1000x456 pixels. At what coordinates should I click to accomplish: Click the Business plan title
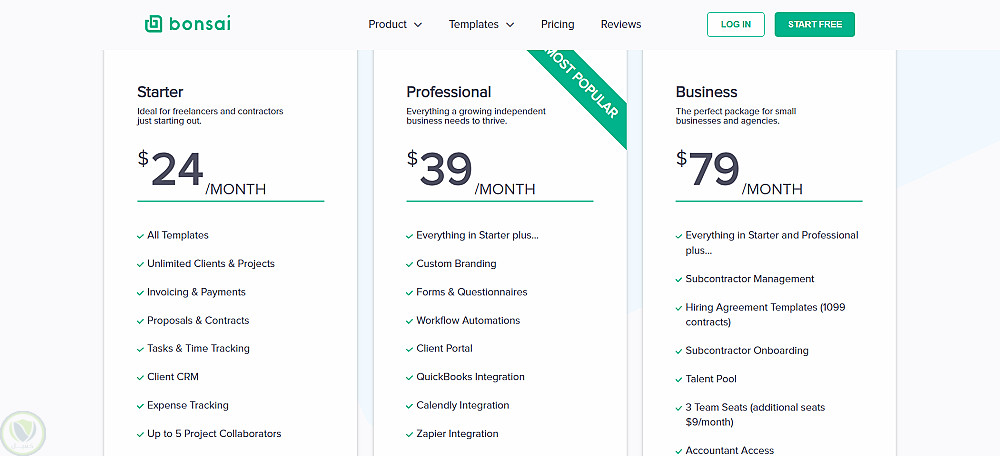[x=706, y=92]
